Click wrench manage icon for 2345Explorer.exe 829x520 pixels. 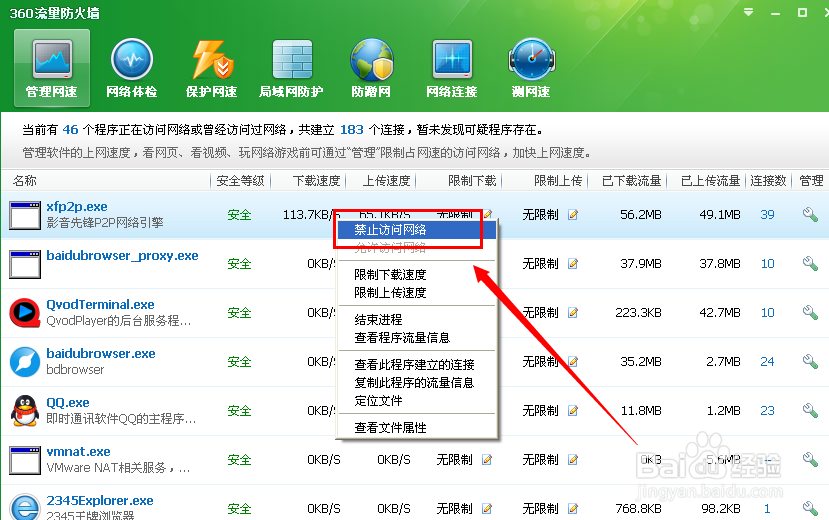810,508
